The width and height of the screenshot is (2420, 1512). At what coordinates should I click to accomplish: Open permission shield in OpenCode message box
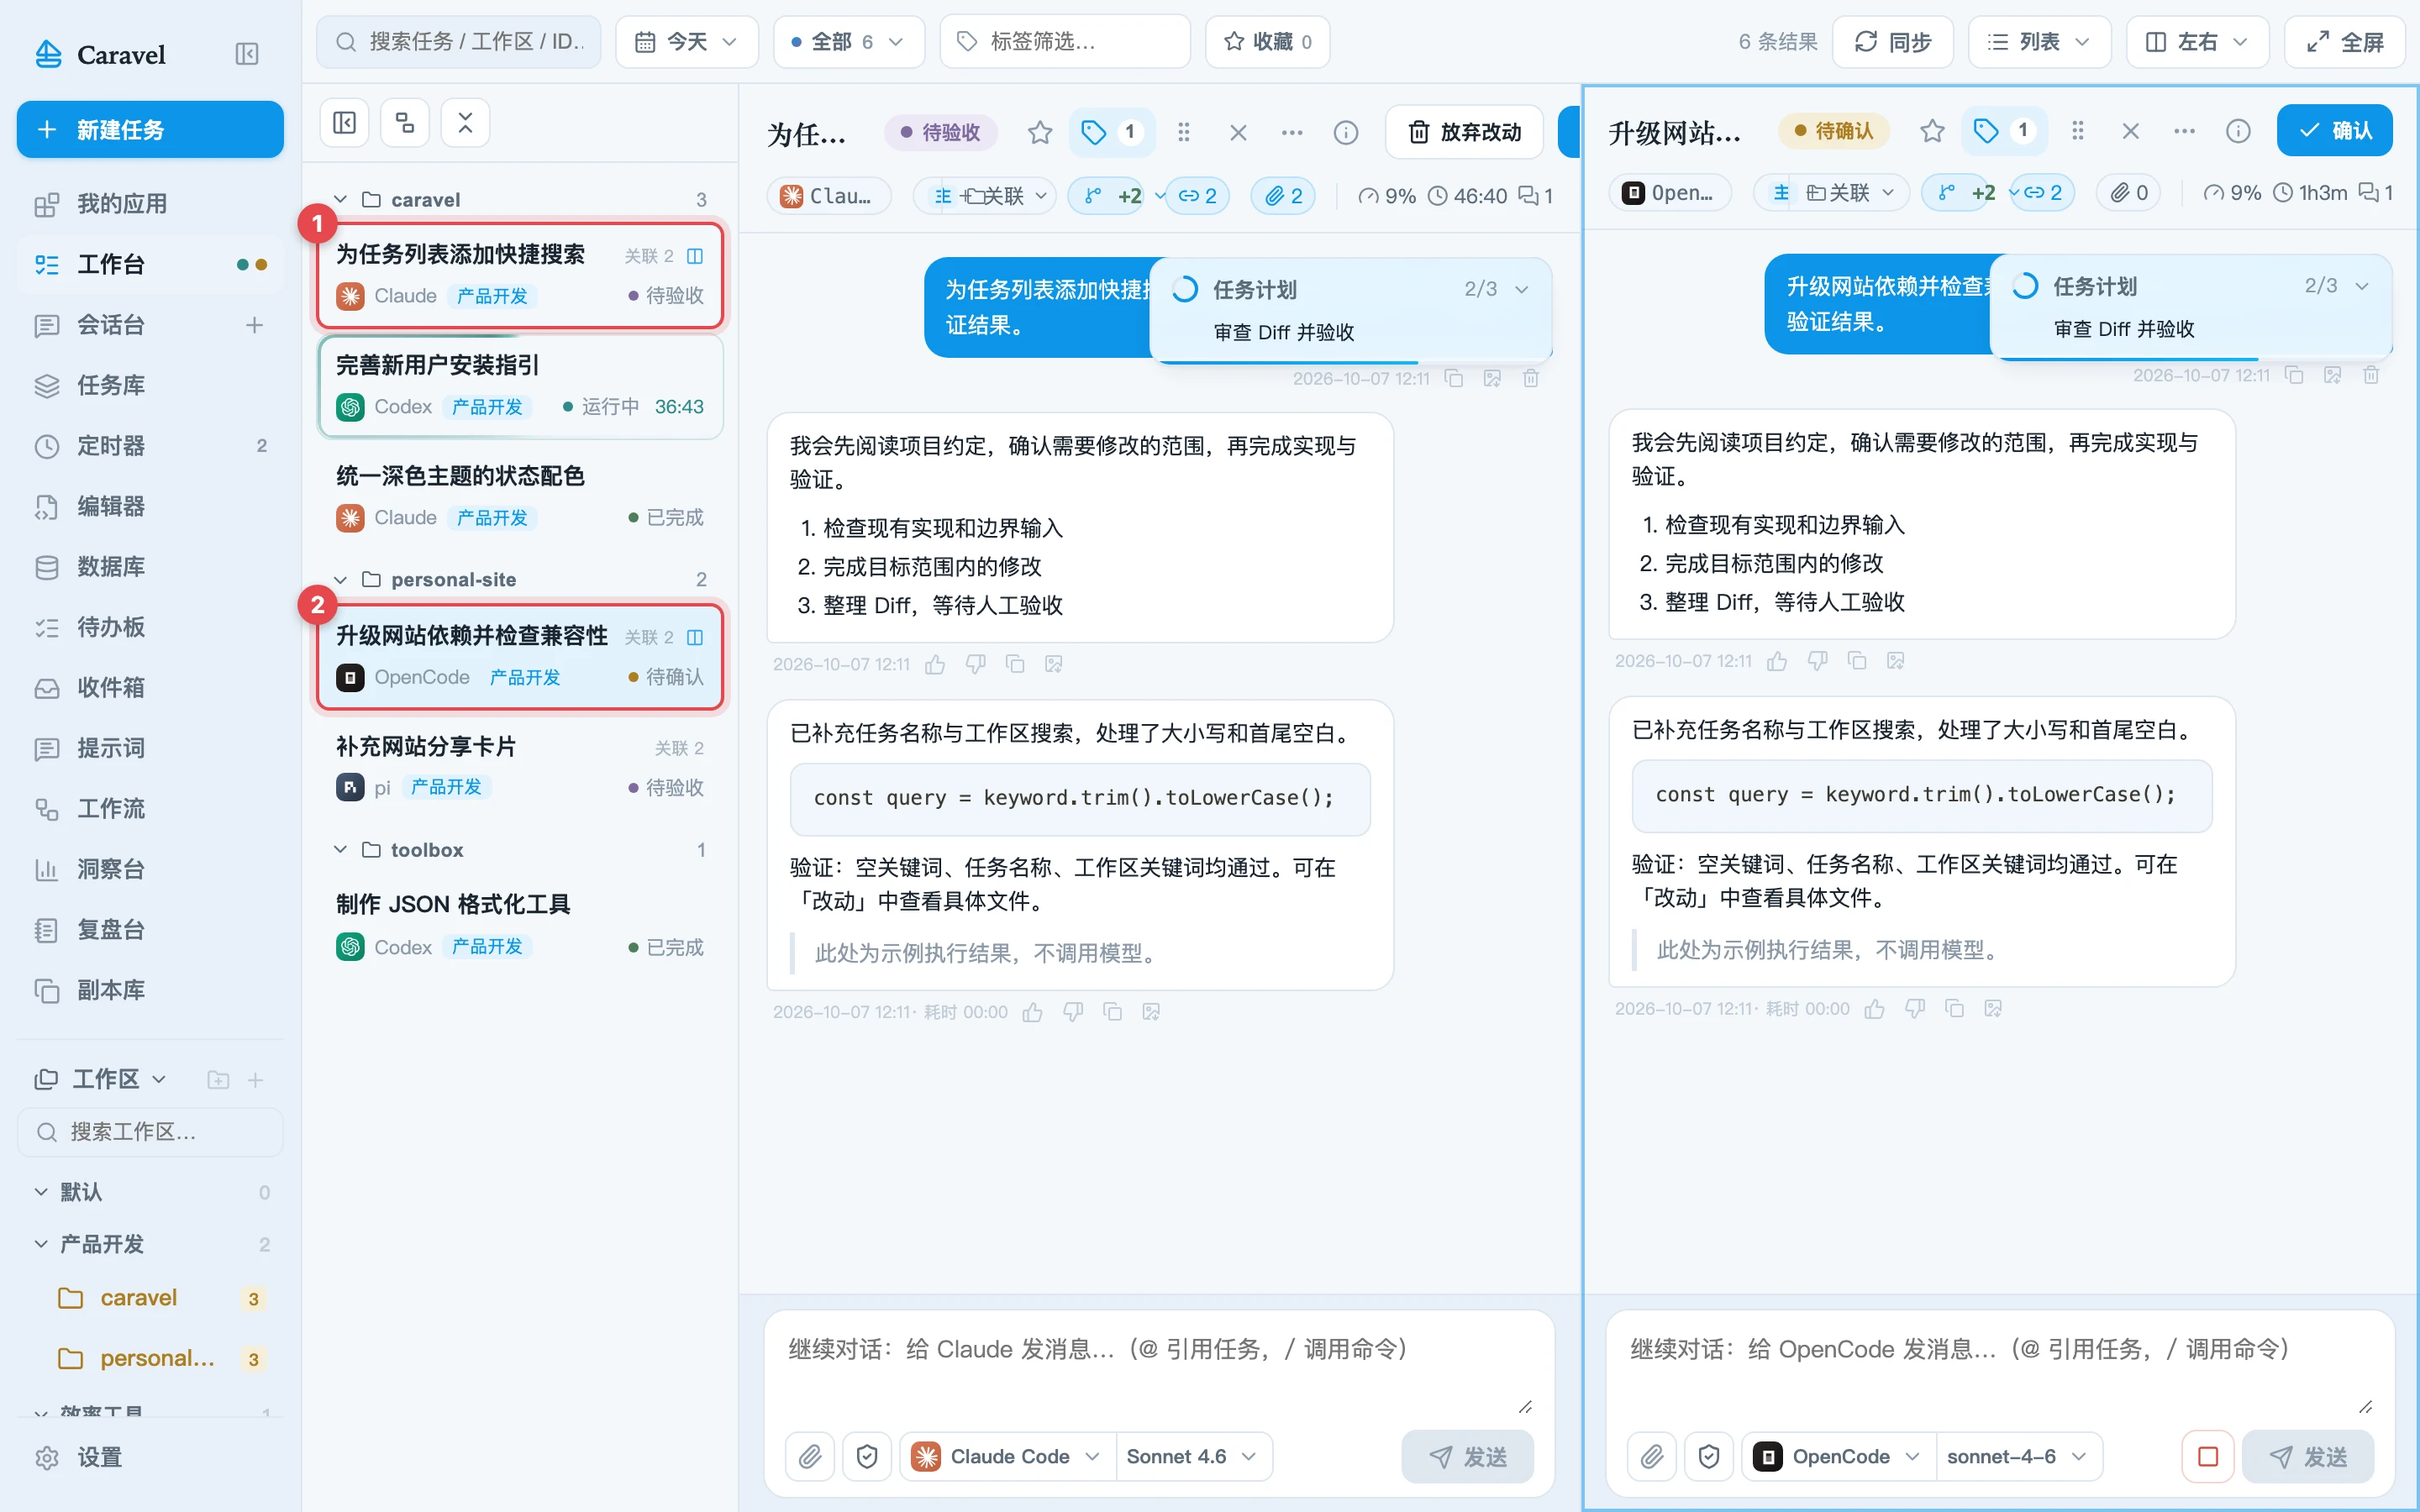[x=1709, y=1456]
